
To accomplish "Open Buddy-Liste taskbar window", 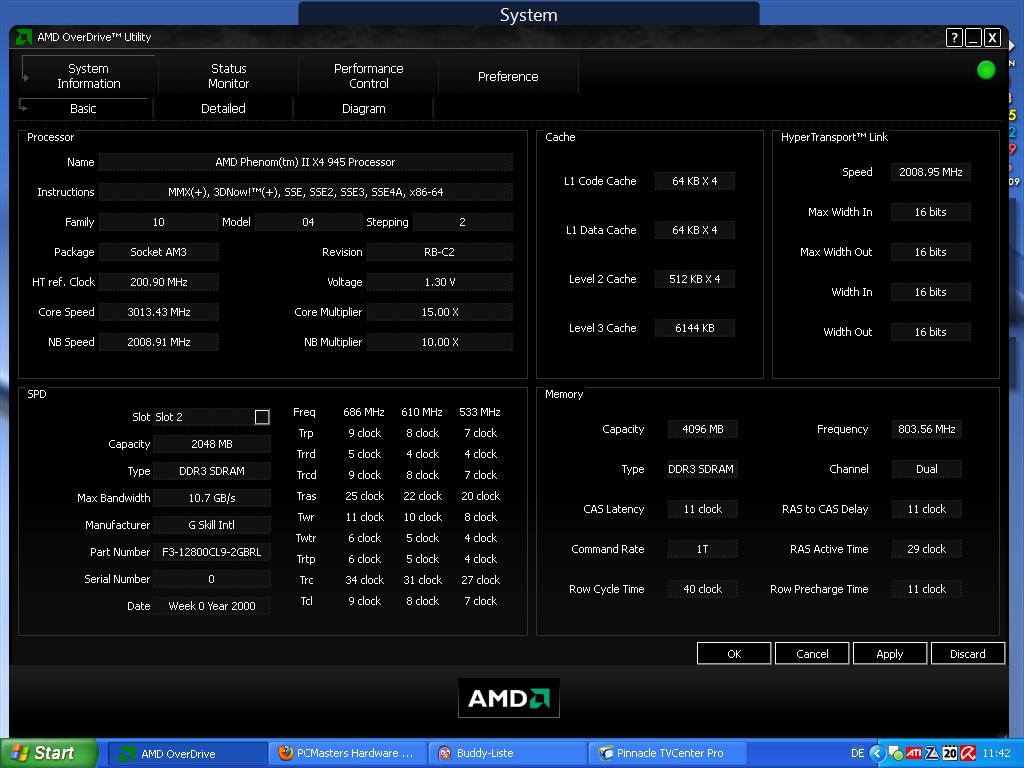I will (508, 753).
